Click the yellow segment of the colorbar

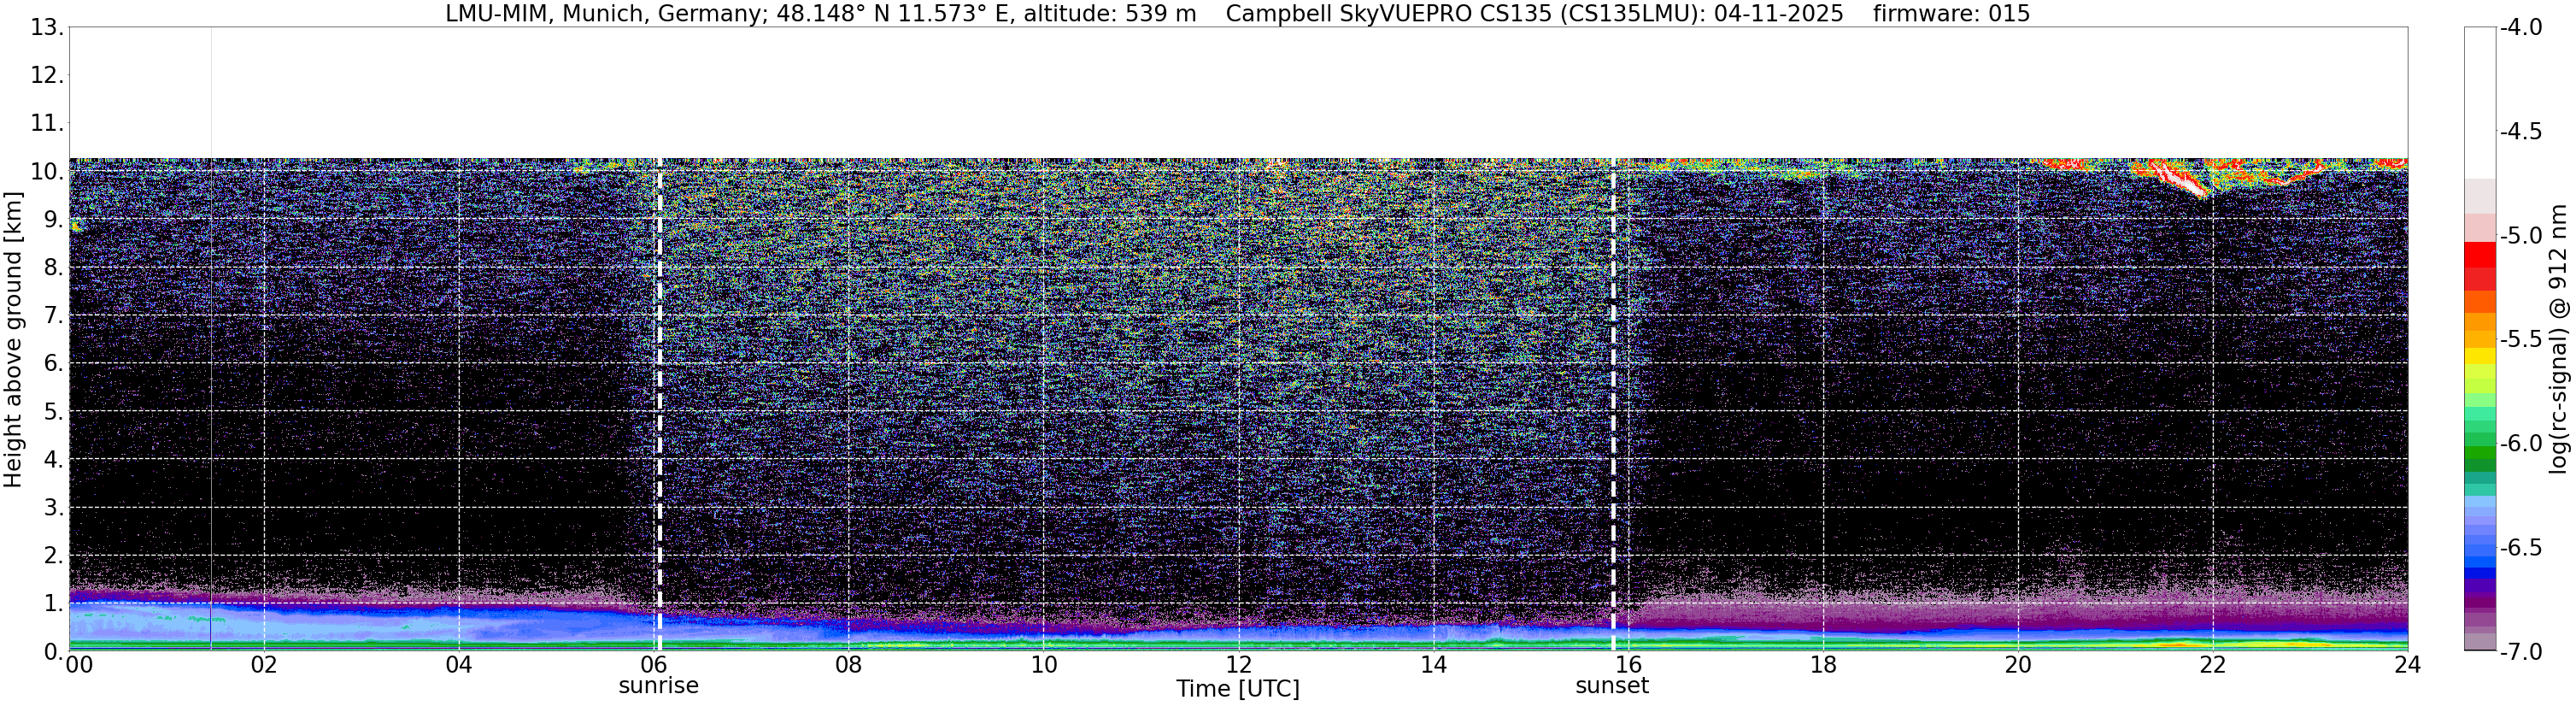[2480, 355]
